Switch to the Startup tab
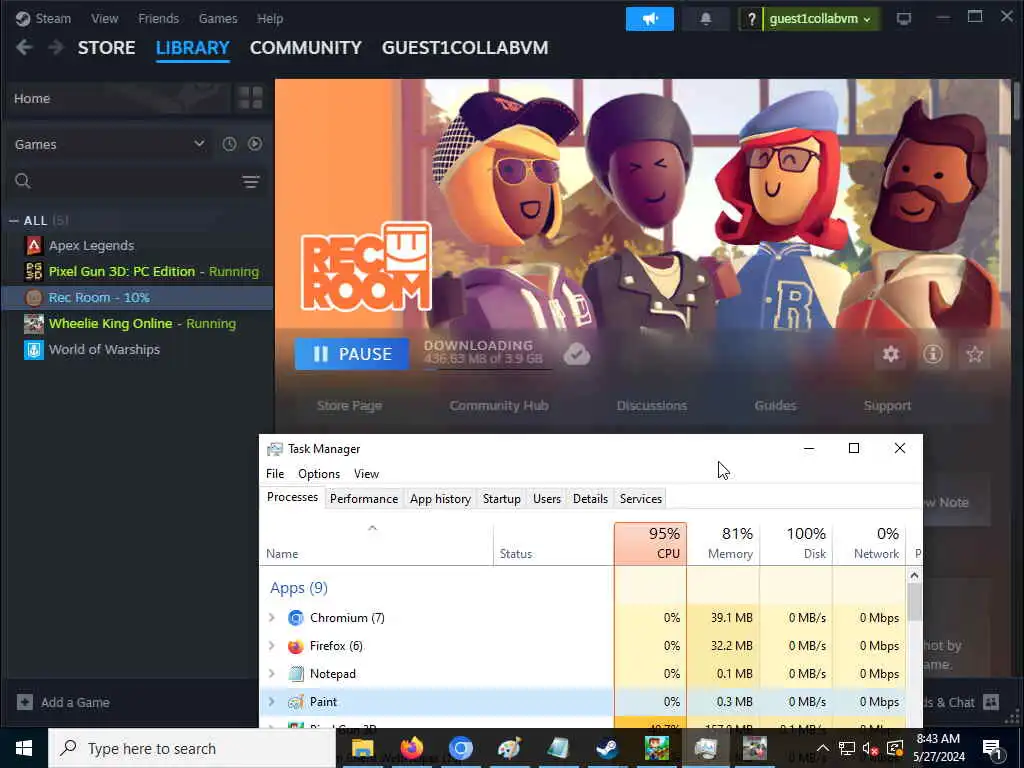The height and width of the screenshot is (768, 1024). tap(502, 498)
